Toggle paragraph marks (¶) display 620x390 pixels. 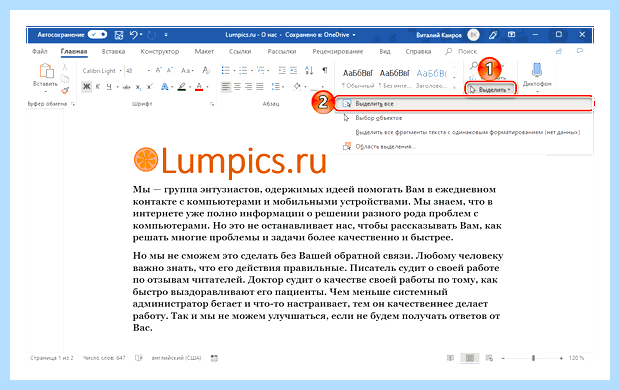325,70
